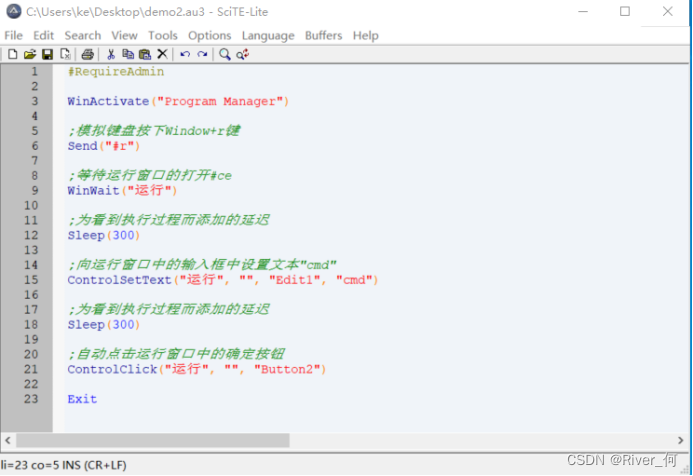Screen dimensions: 693x476
Task: Click ControlSetText function name on line 15
Action: (x=119, y=280)
